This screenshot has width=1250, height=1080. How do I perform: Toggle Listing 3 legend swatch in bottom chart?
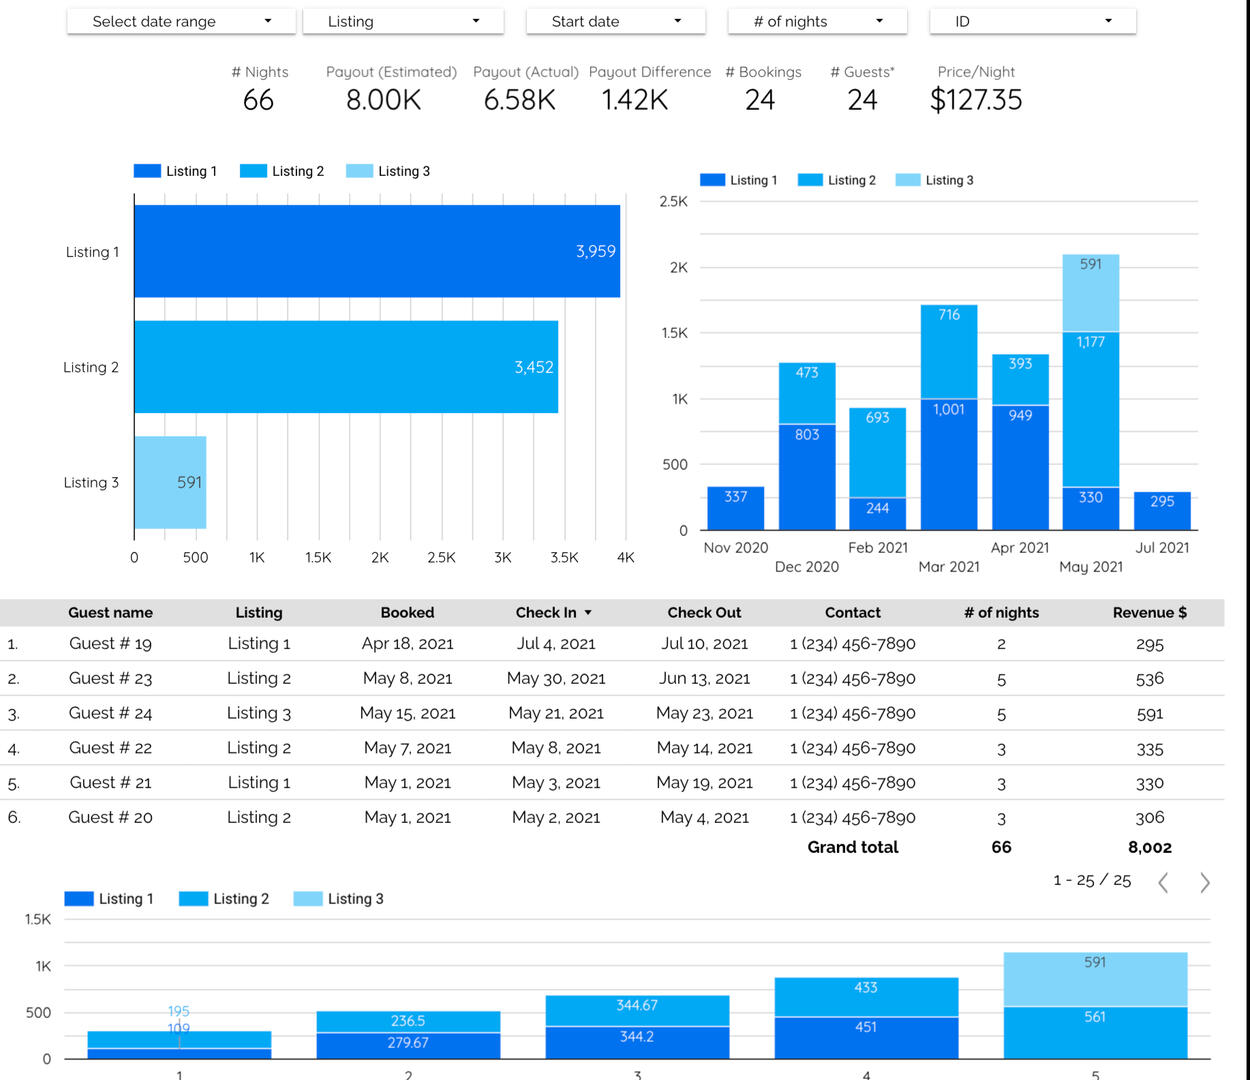(x=308, y=899)
